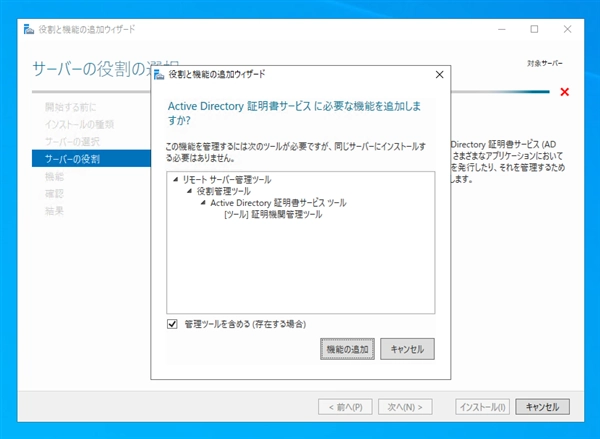Click the dialog title bar wizard icon
The width and height of the screenshot is (600, 439).
(159, 74)
